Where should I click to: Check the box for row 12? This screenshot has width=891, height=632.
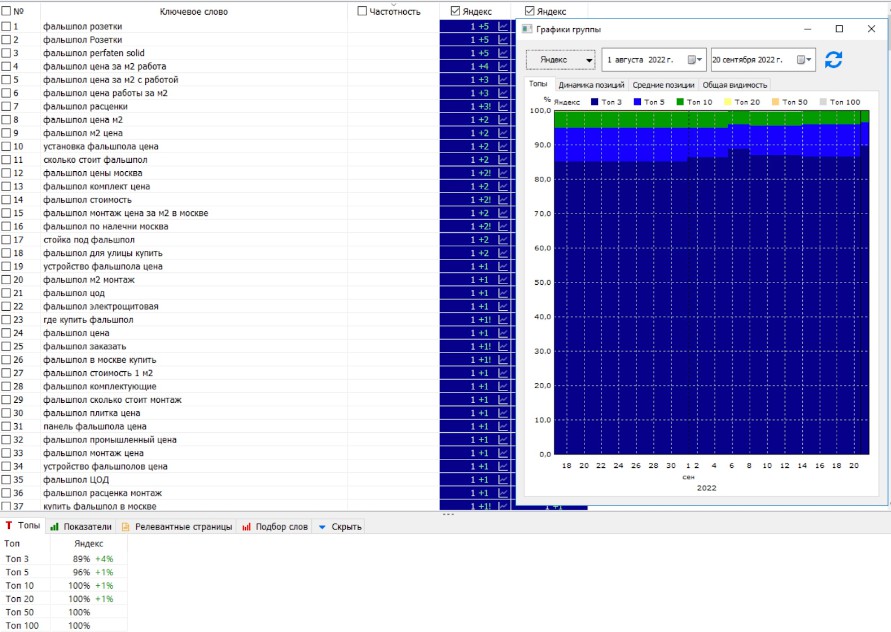[6, 173]
